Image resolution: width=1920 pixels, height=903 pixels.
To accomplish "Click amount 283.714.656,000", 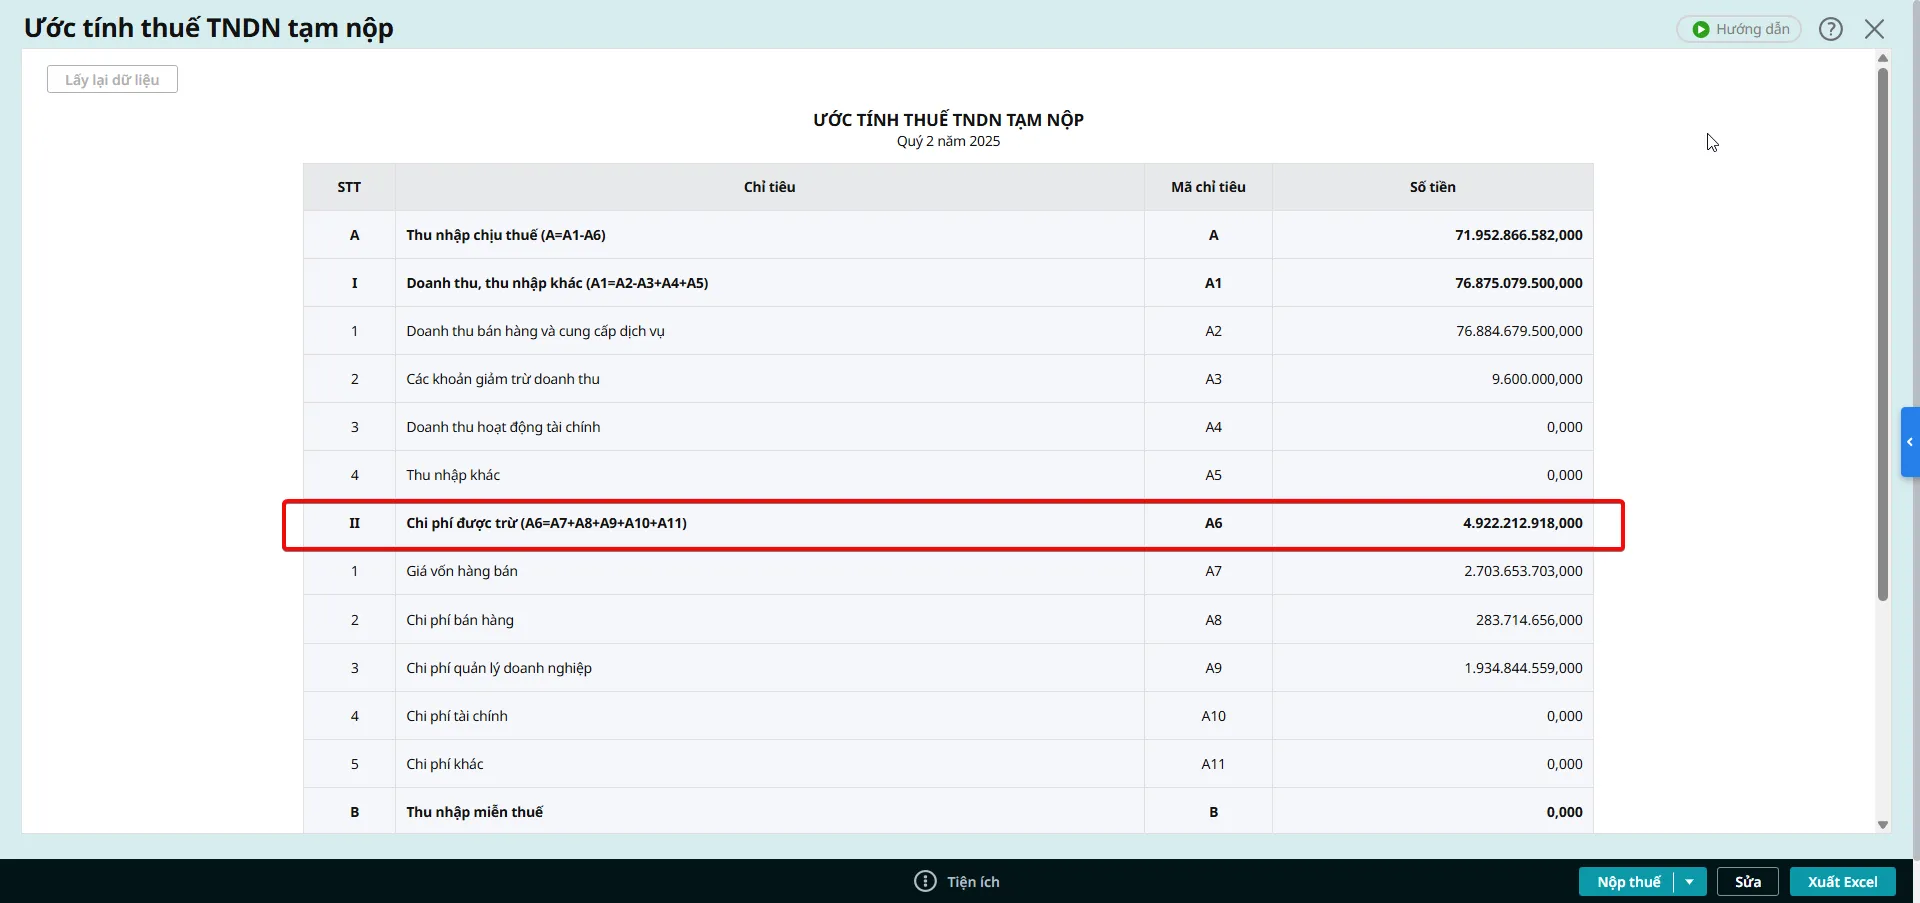I will click(1529, 620).
